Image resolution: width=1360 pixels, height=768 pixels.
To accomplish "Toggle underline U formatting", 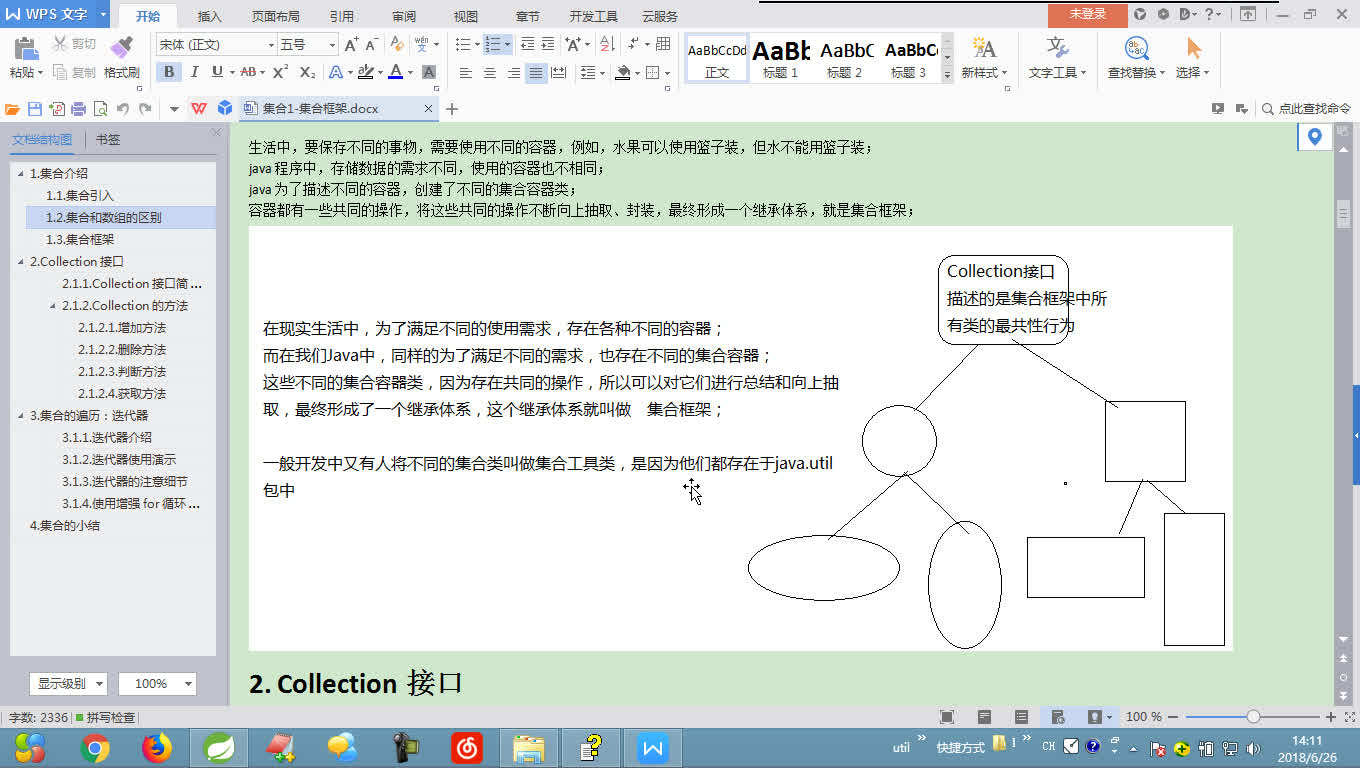I will pyautogui.click(x=216, y=72).
